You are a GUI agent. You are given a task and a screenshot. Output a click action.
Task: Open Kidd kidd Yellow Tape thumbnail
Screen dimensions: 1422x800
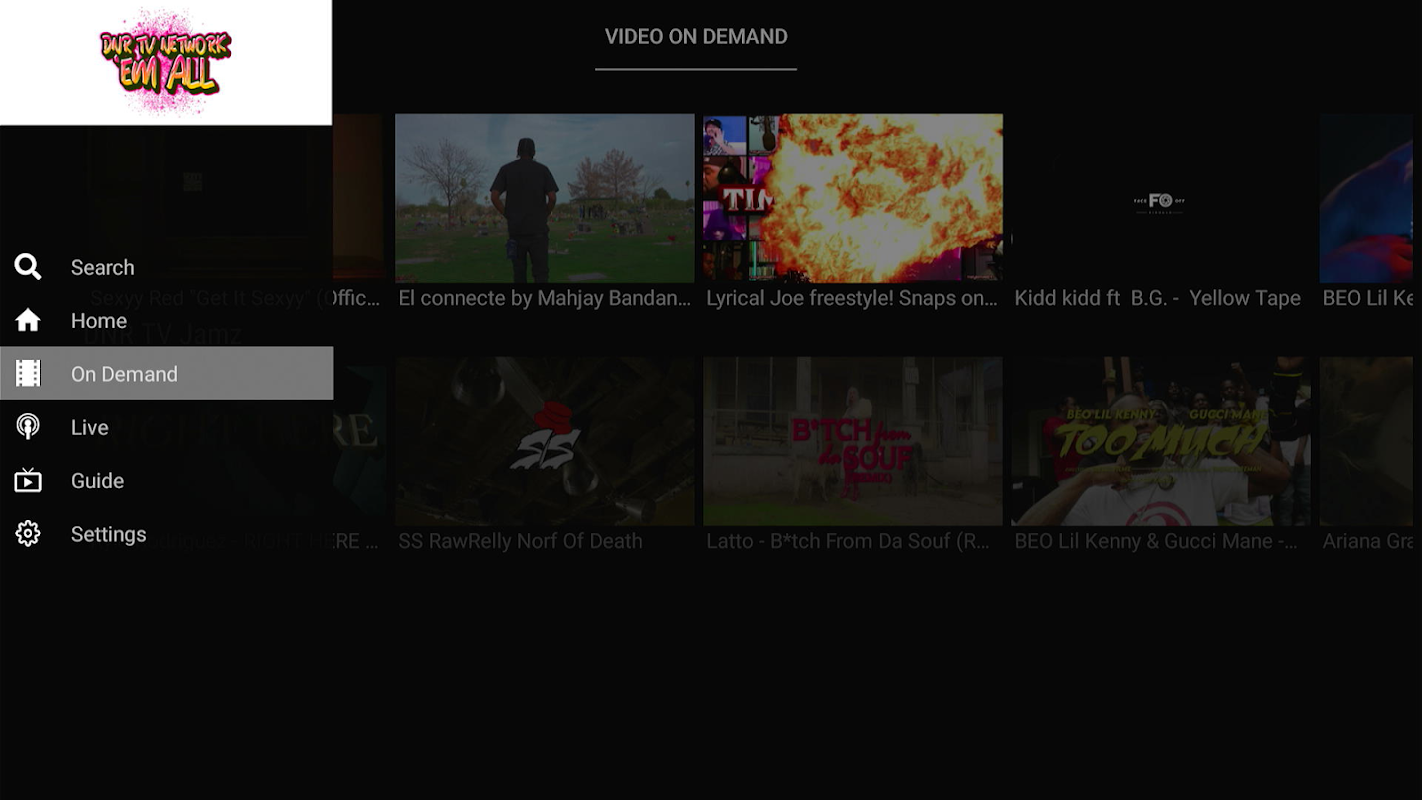[1160, 198]
